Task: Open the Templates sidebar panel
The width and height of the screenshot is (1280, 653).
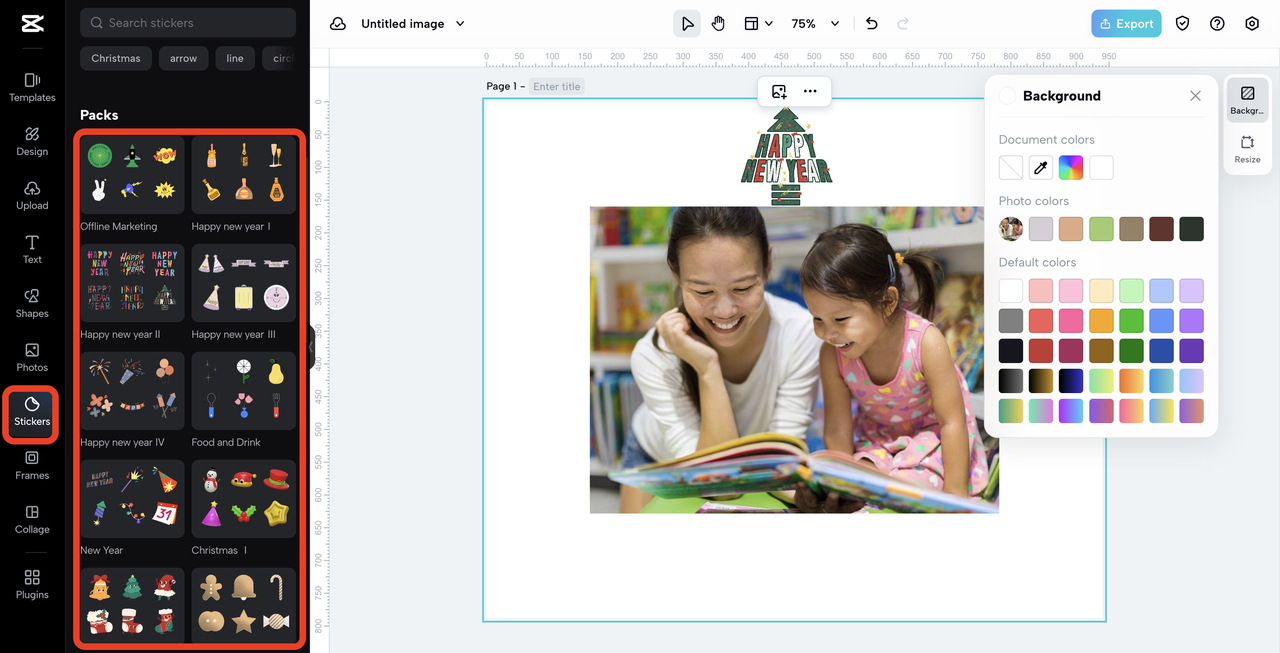Action: [32, 87]
